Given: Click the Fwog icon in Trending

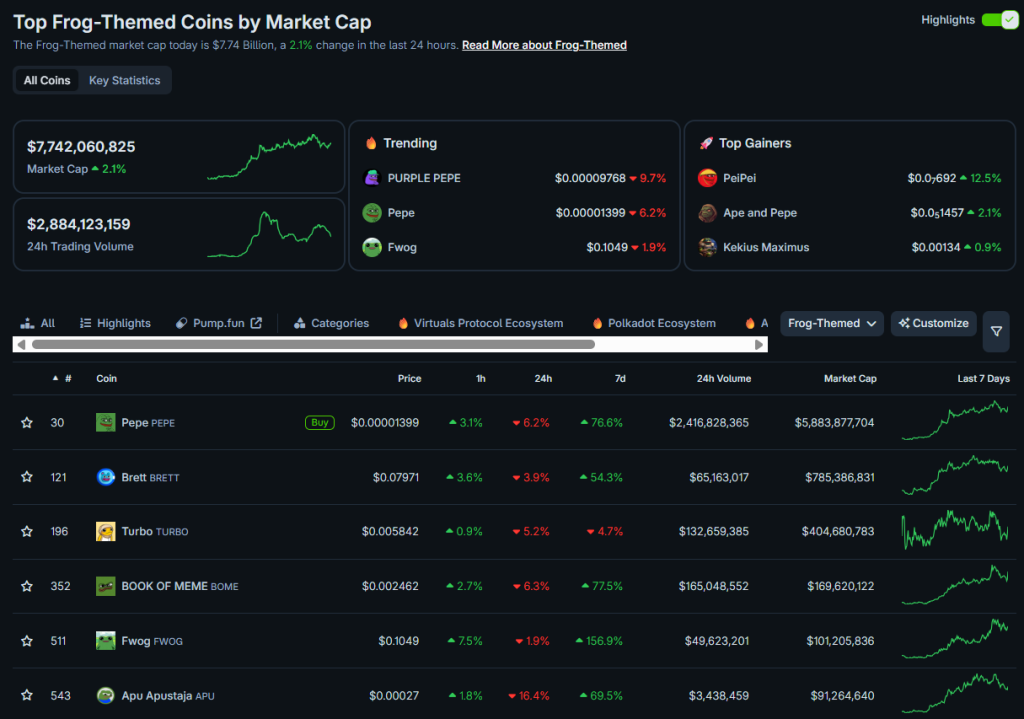Looking at the screenshot, I should pyautogui.click(x=372, y=247).
